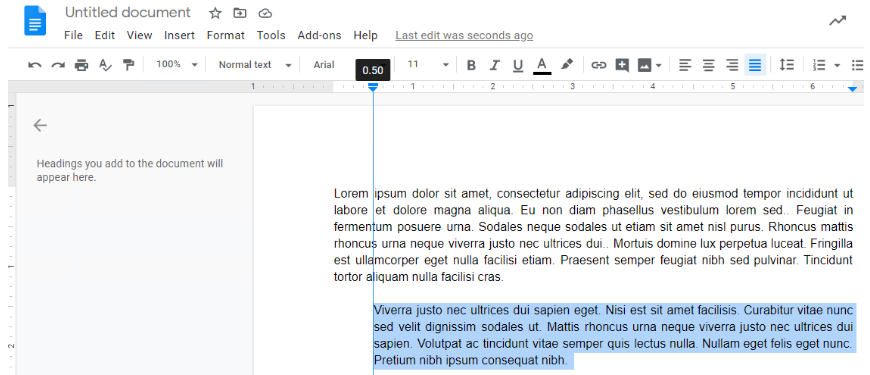Open the 100% zoom dropdown
This screenshot has width=870, height=375.
click(176, 64)
